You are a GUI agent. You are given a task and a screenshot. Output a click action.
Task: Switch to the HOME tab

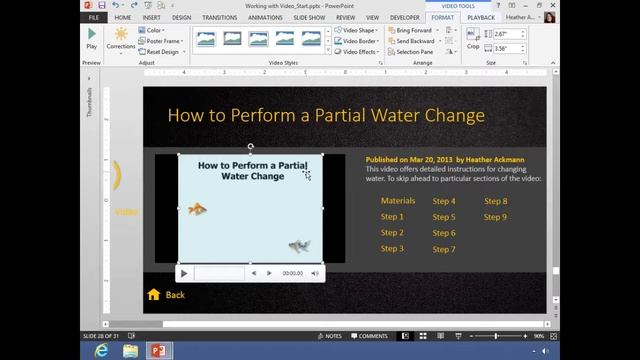click(x=123, y=18)
